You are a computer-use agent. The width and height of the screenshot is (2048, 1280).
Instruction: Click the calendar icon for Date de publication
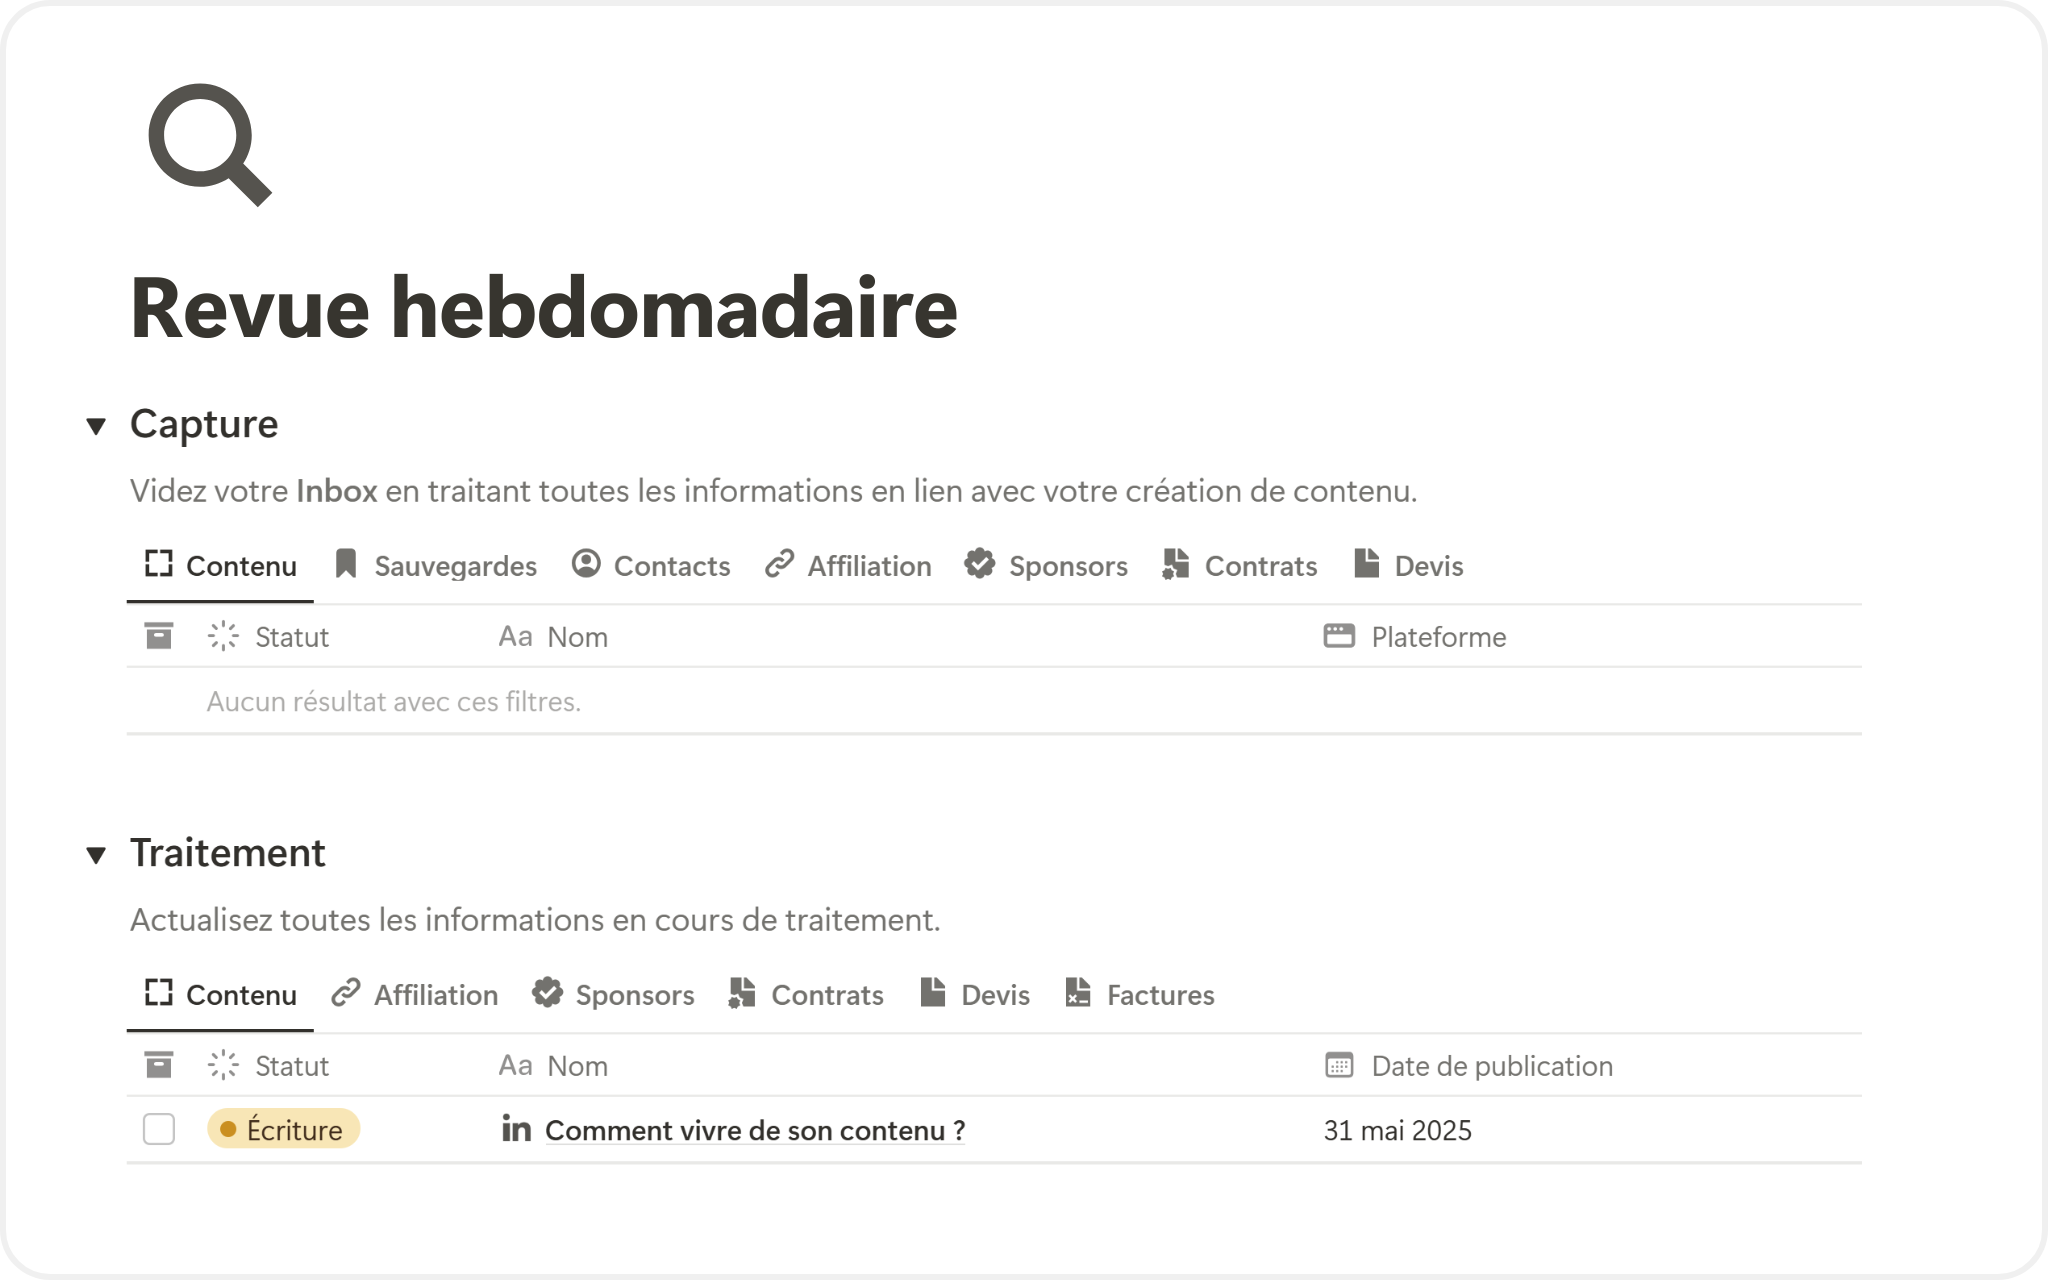click(1339, 1065)
